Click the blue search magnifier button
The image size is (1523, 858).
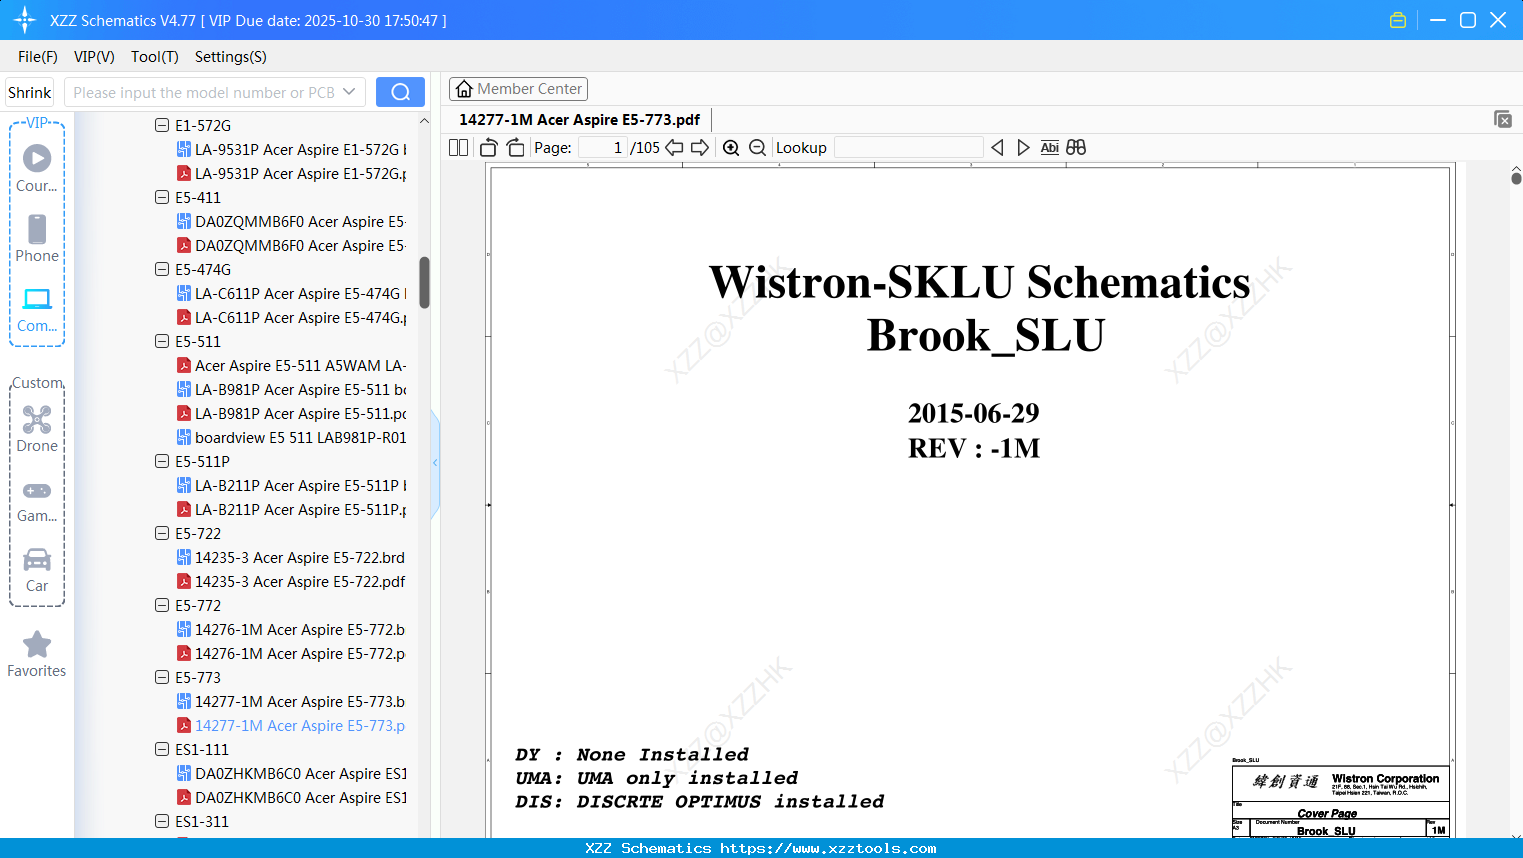[400, 92]
